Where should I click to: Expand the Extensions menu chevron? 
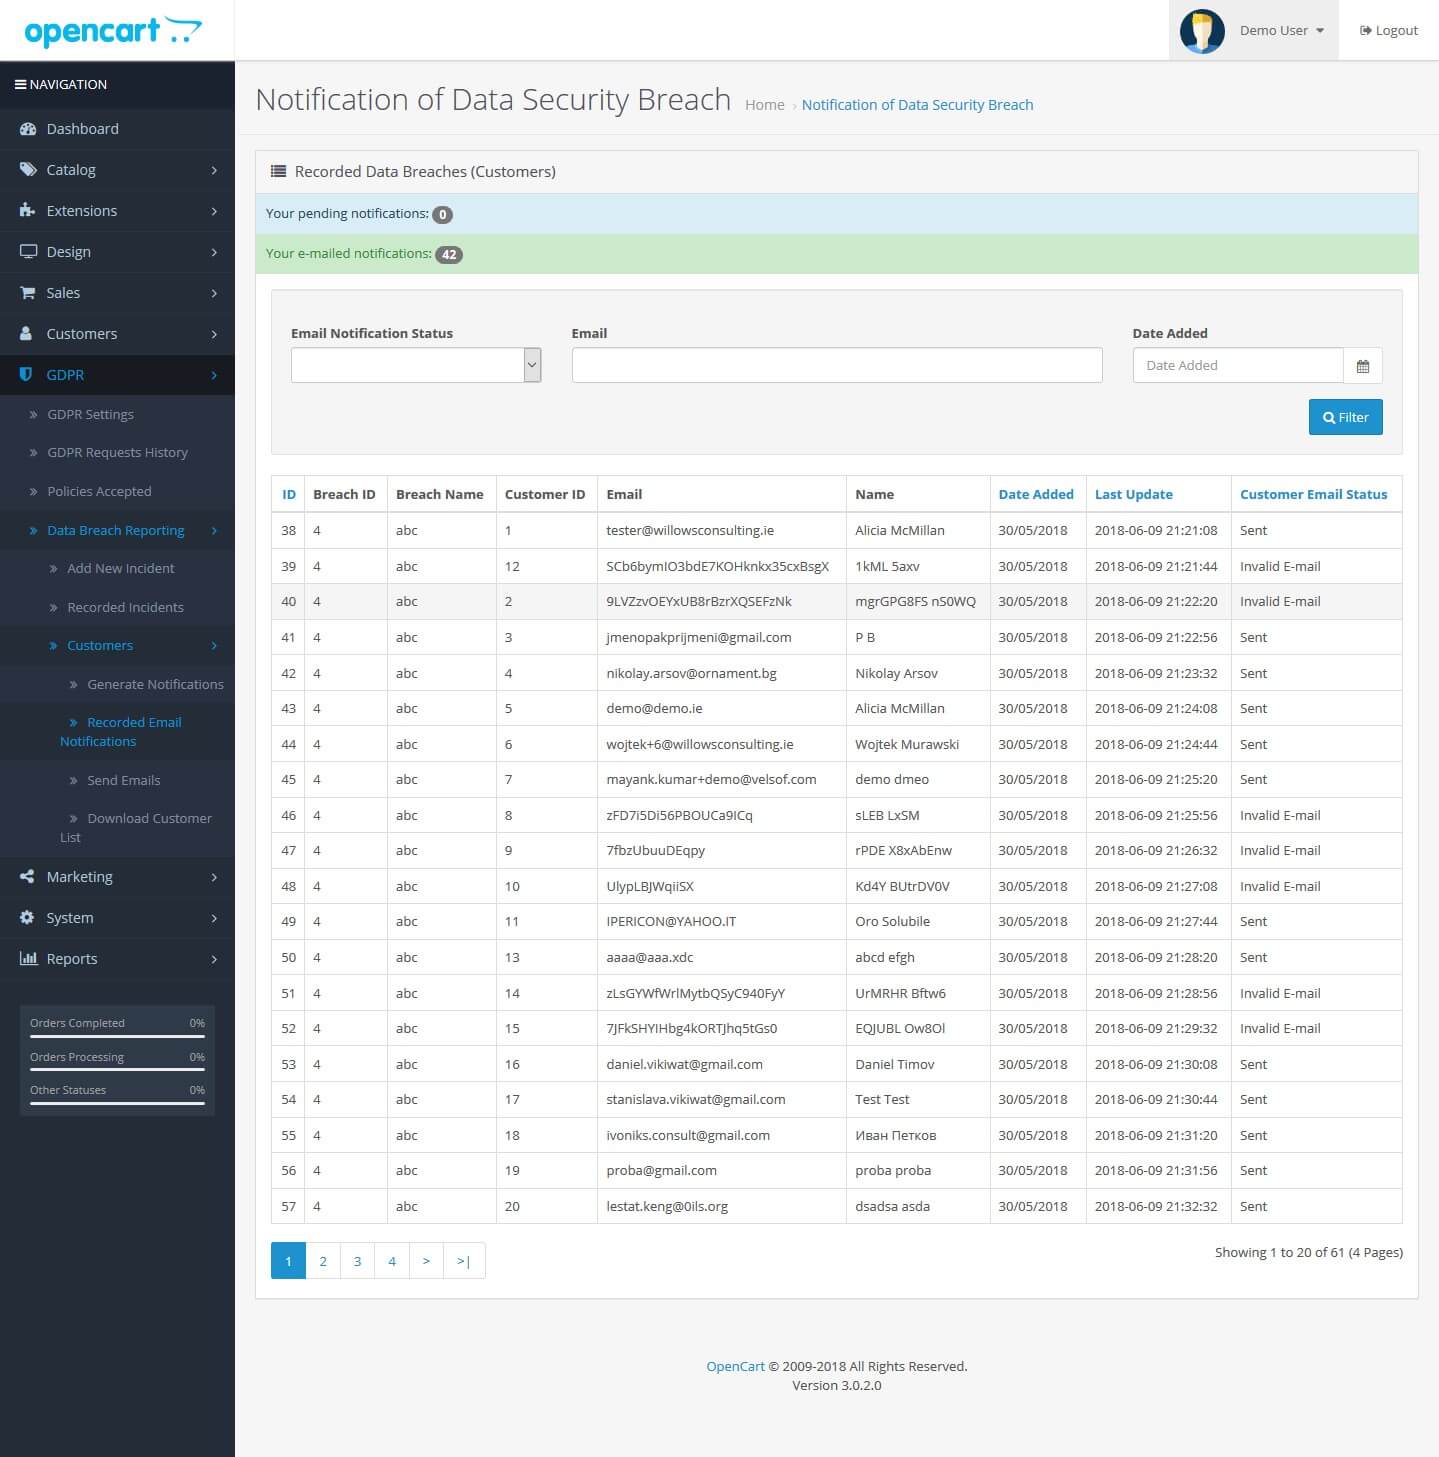[x=214, y=212]
